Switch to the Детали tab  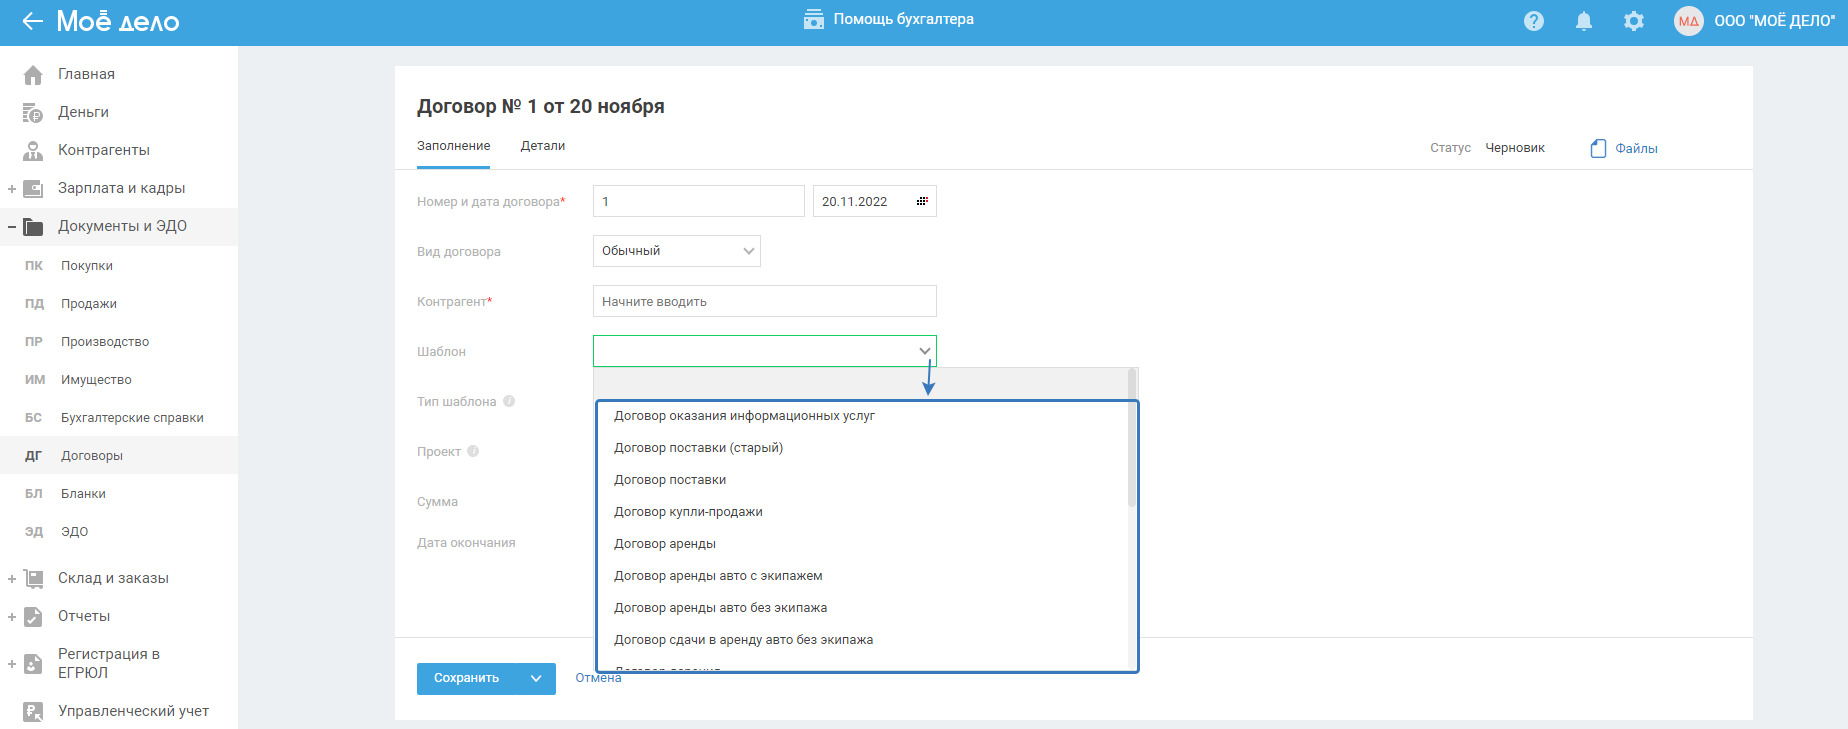coord(543,146)
